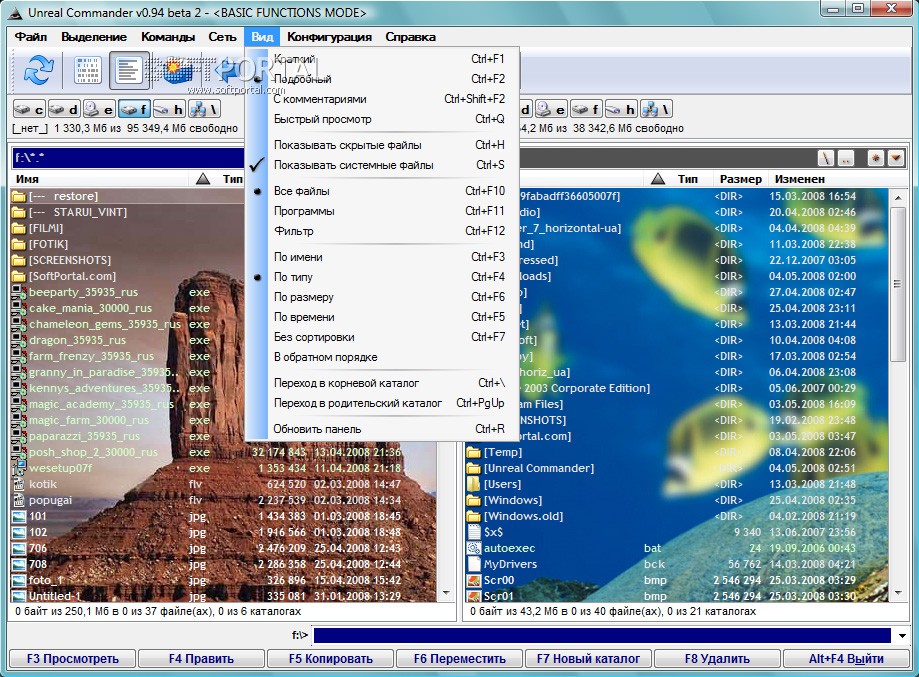The height and width of the screenshot is (677, 919).
Task: Click the right panel sort direction triangle
Action: click(x=658, y=179)
